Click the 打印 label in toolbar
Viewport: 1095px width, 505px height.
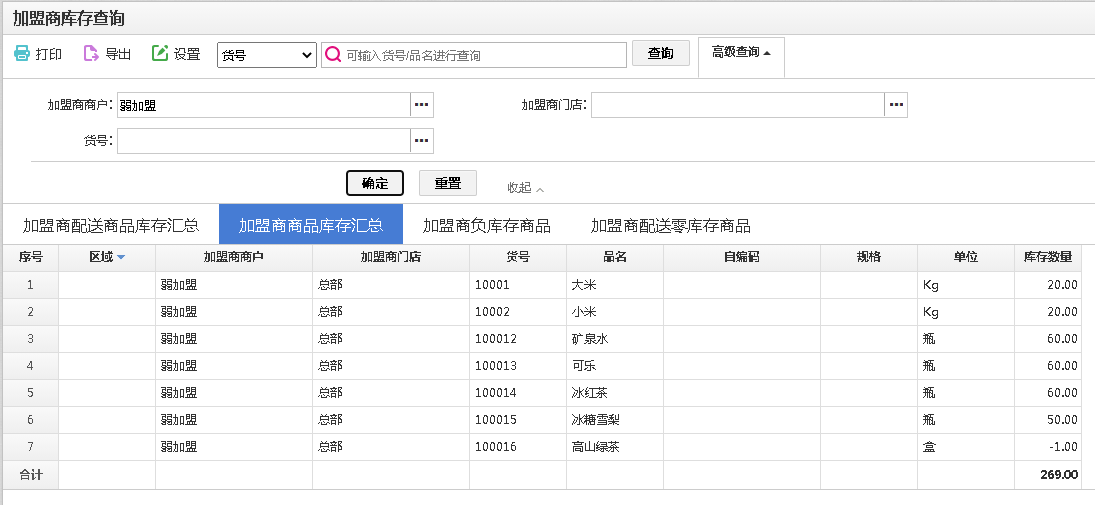point(49,54)
